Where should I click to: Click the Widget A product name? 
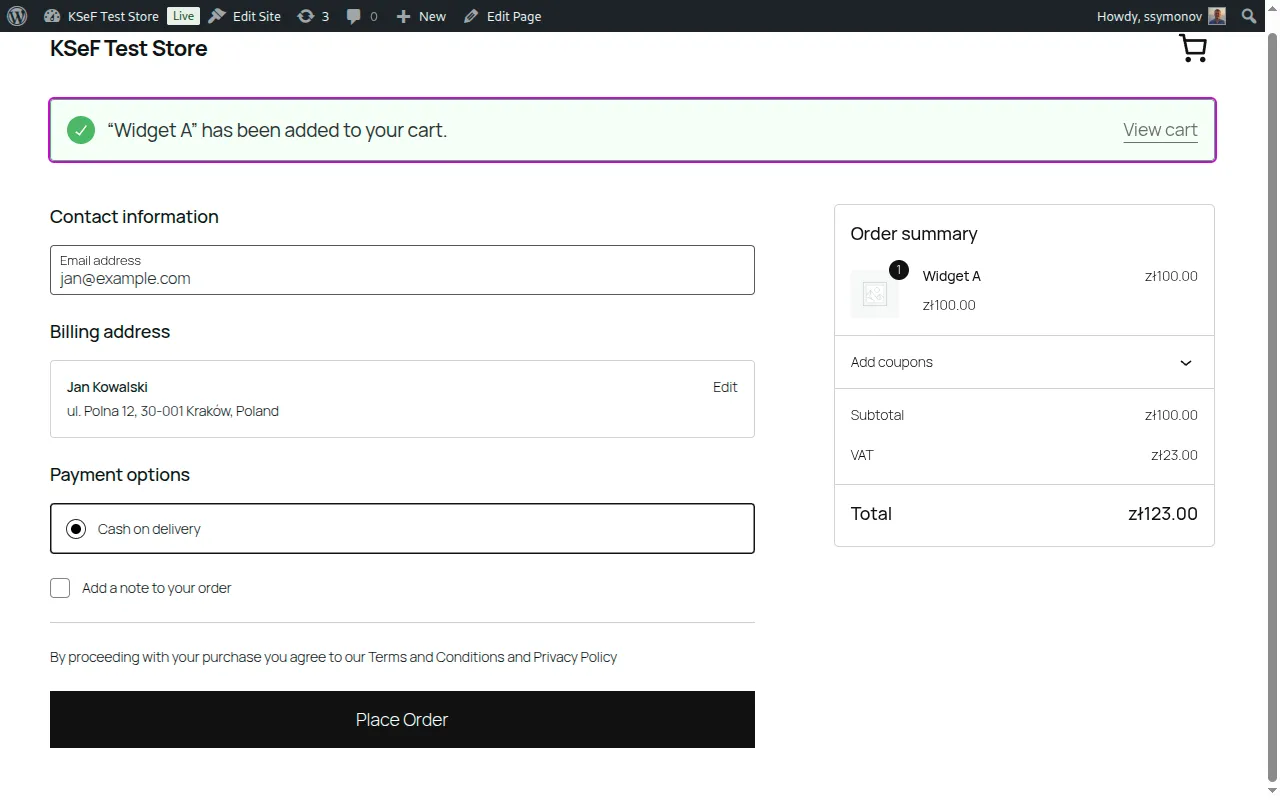(x=951, y=276)
